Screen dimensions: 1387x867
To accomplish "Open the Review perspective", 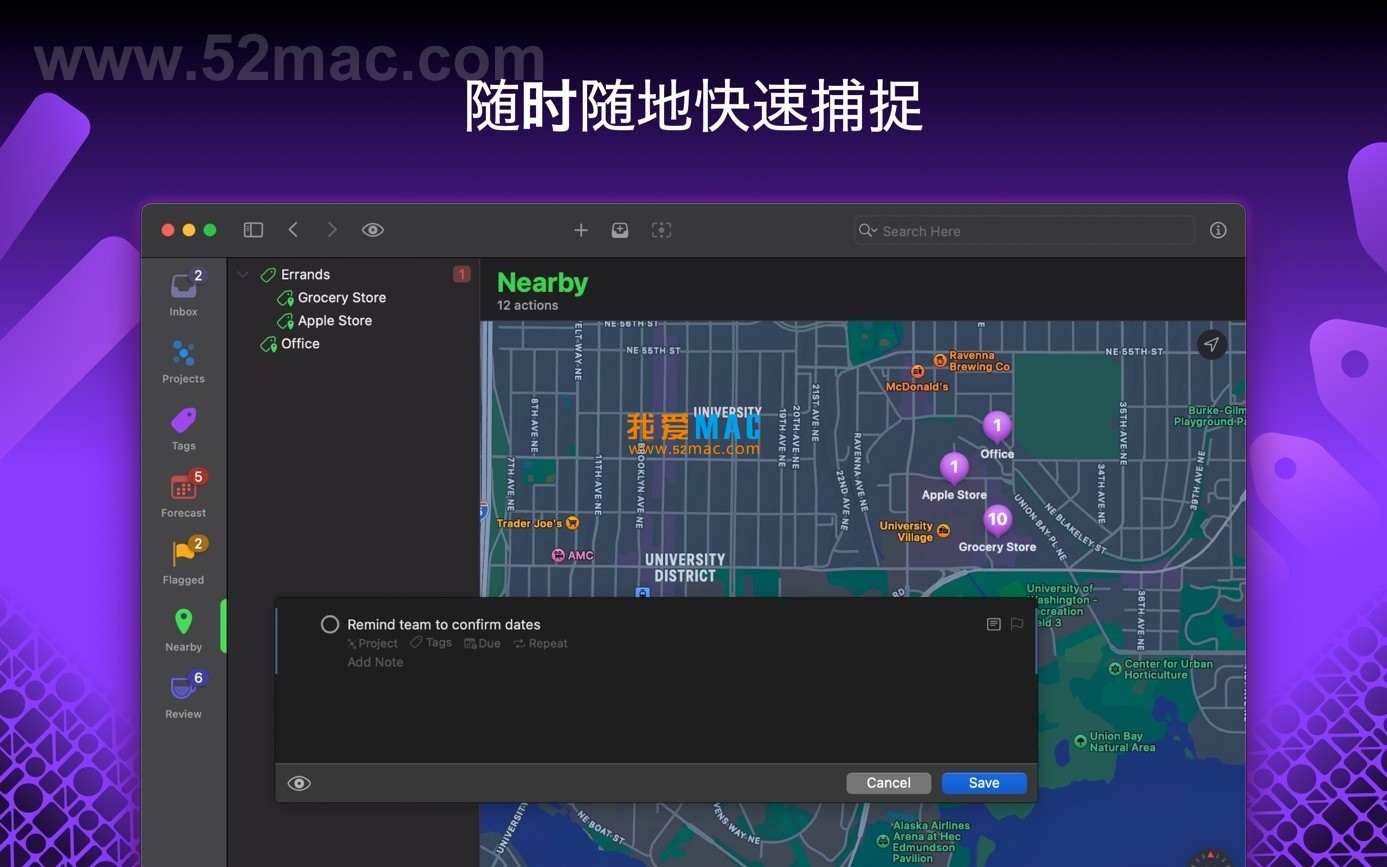I will [x=183, y=696].
